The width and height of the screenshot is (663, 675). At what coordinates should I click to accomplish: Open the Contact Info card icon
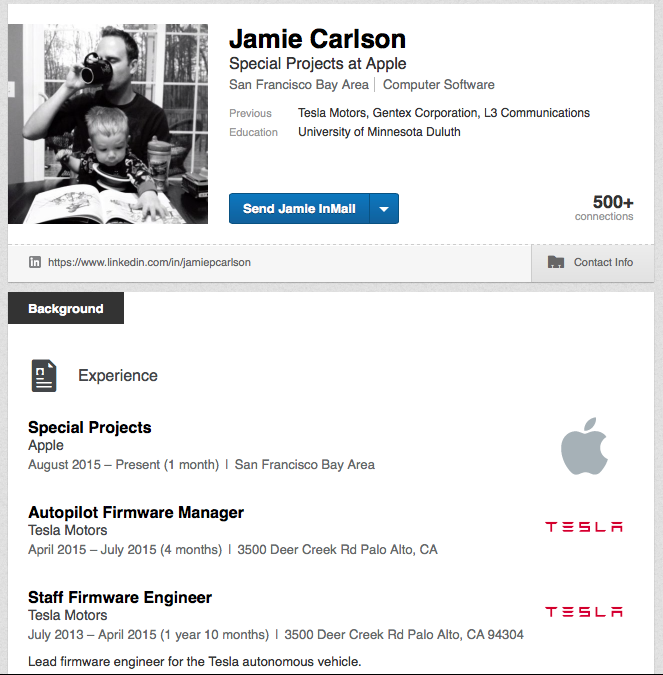pos(556,262)
